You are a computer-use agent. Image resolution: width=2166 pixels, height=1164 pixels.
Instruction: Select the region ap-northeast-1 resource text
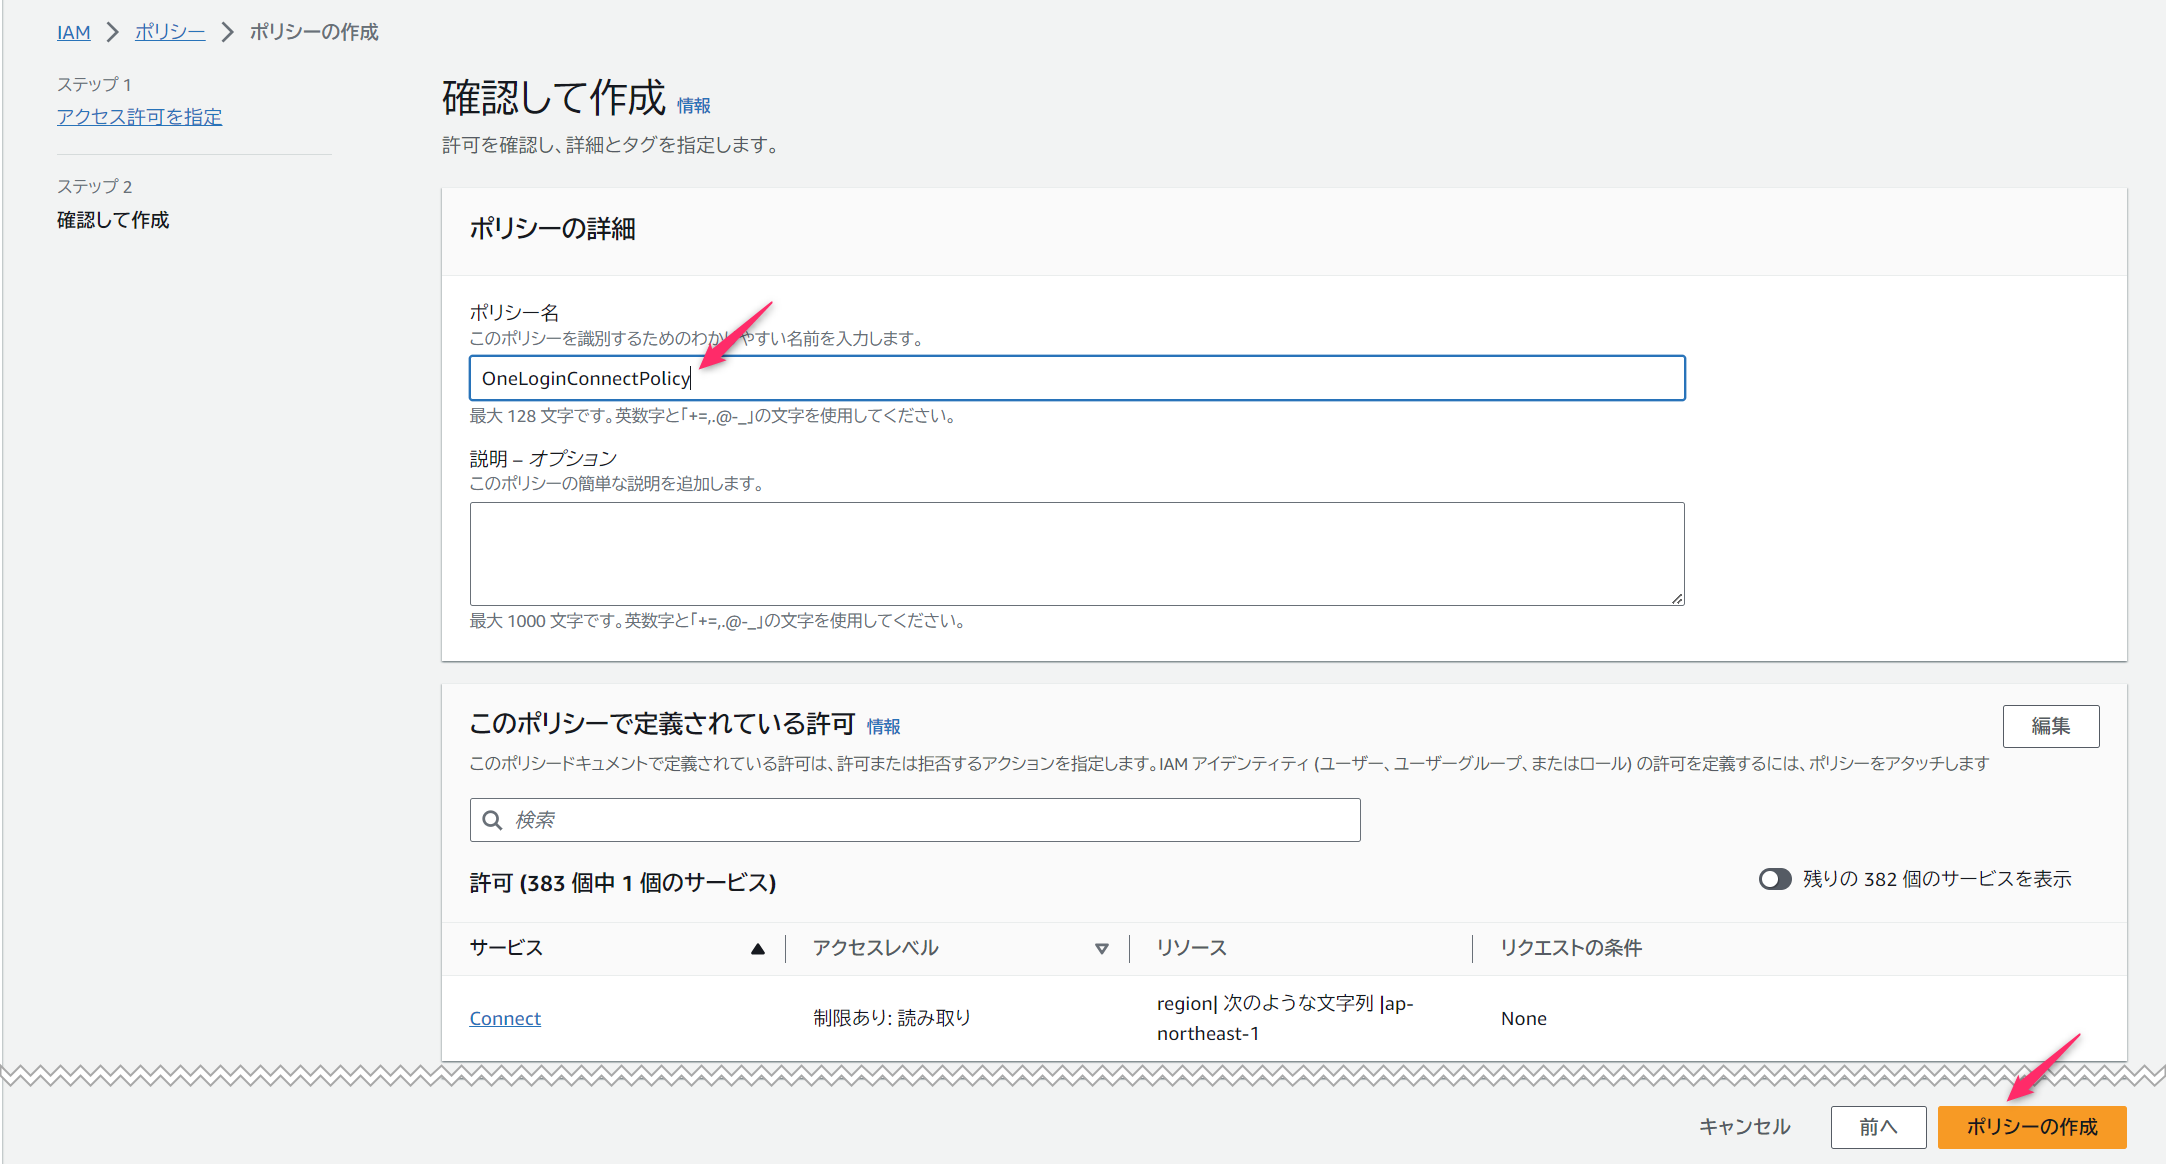1285,1018
